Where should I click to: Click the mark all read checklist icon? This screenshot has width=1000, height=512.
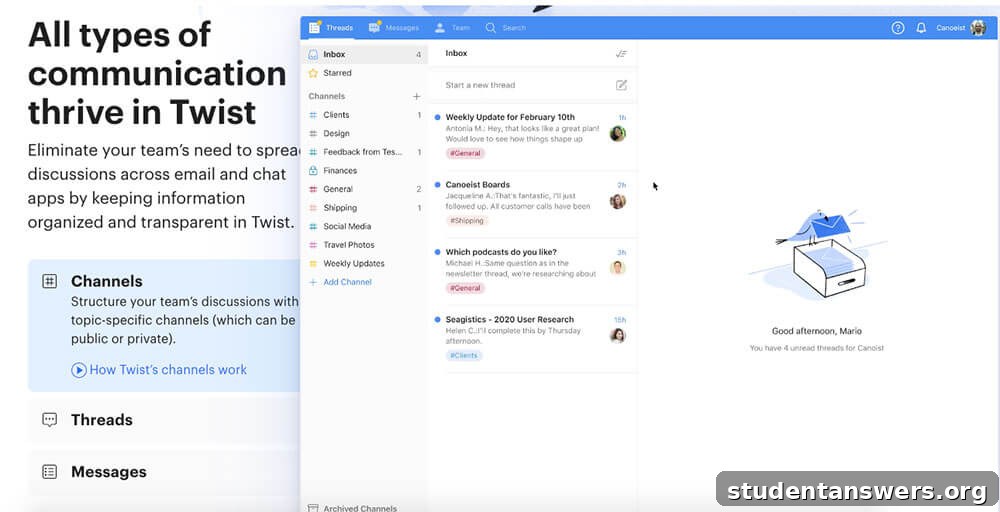pos(621,54)
